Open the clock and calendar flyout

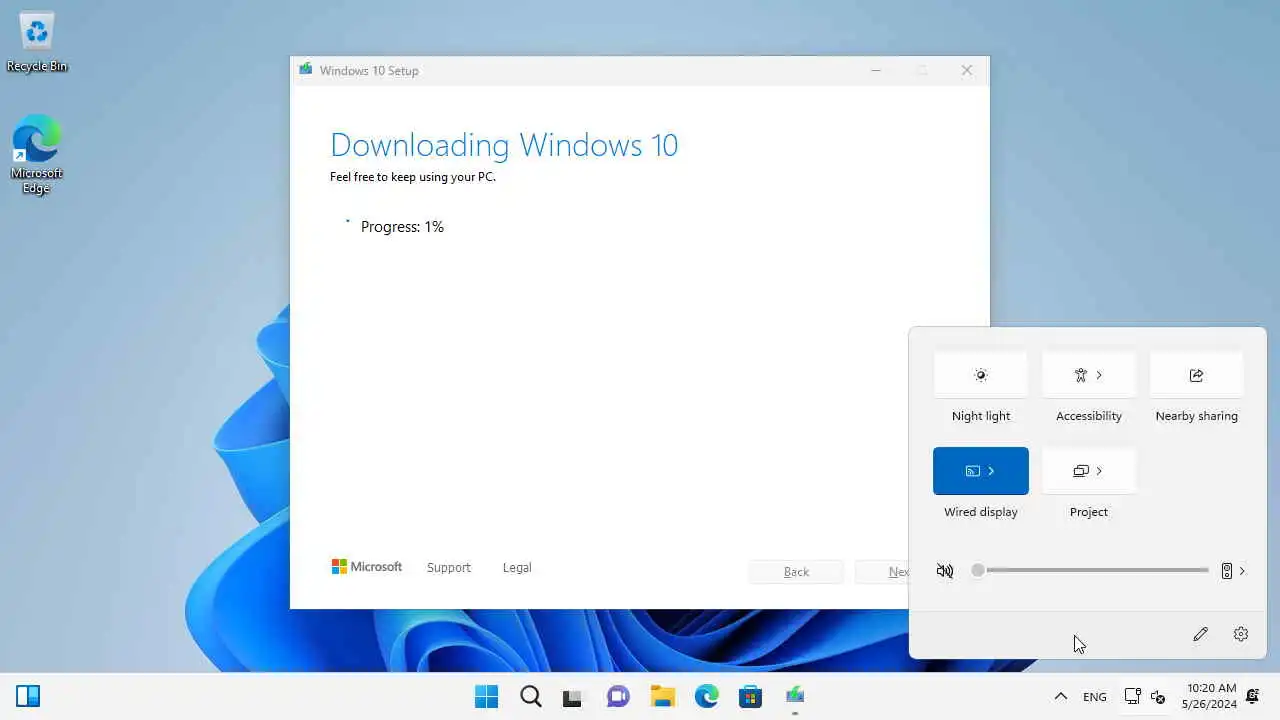click(1211, 696)
